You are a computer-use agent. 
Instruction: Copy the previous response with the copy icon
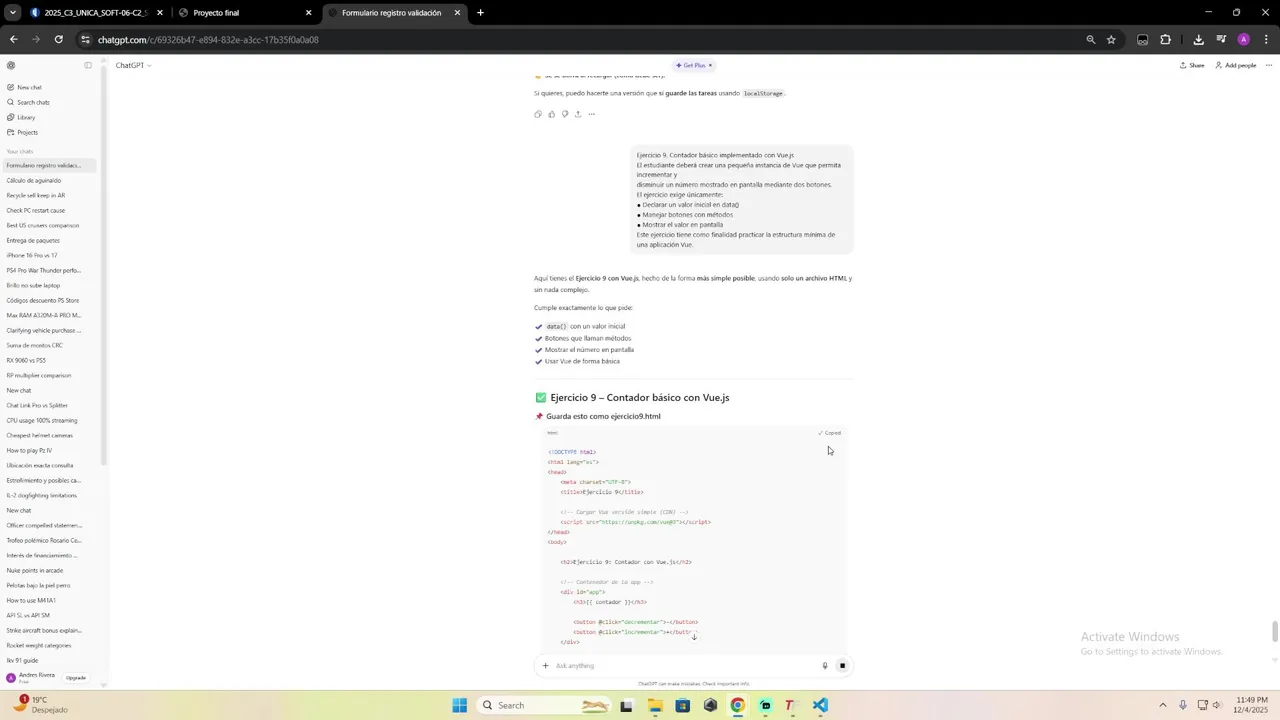538,114
